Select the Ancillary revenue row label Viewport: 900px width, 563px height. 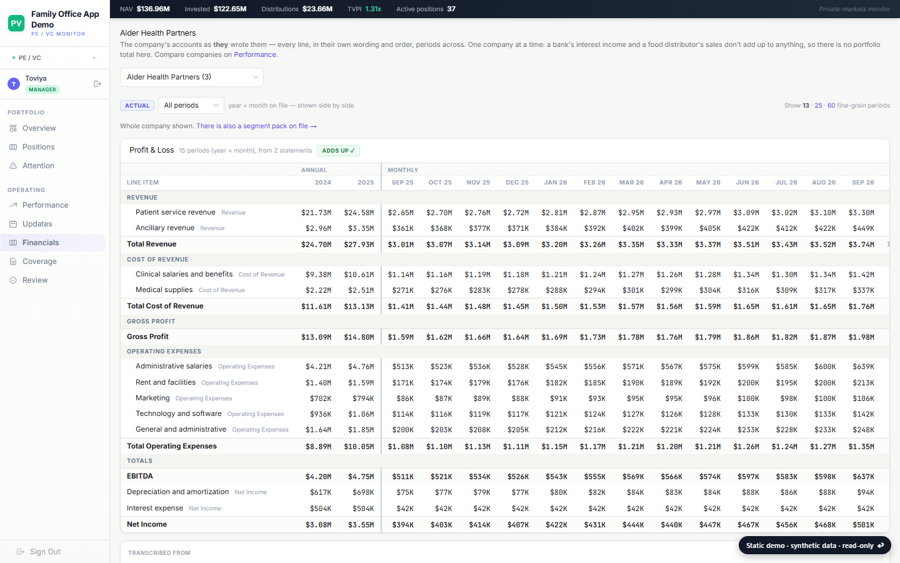pyautogui.click(x=165, y=228)
